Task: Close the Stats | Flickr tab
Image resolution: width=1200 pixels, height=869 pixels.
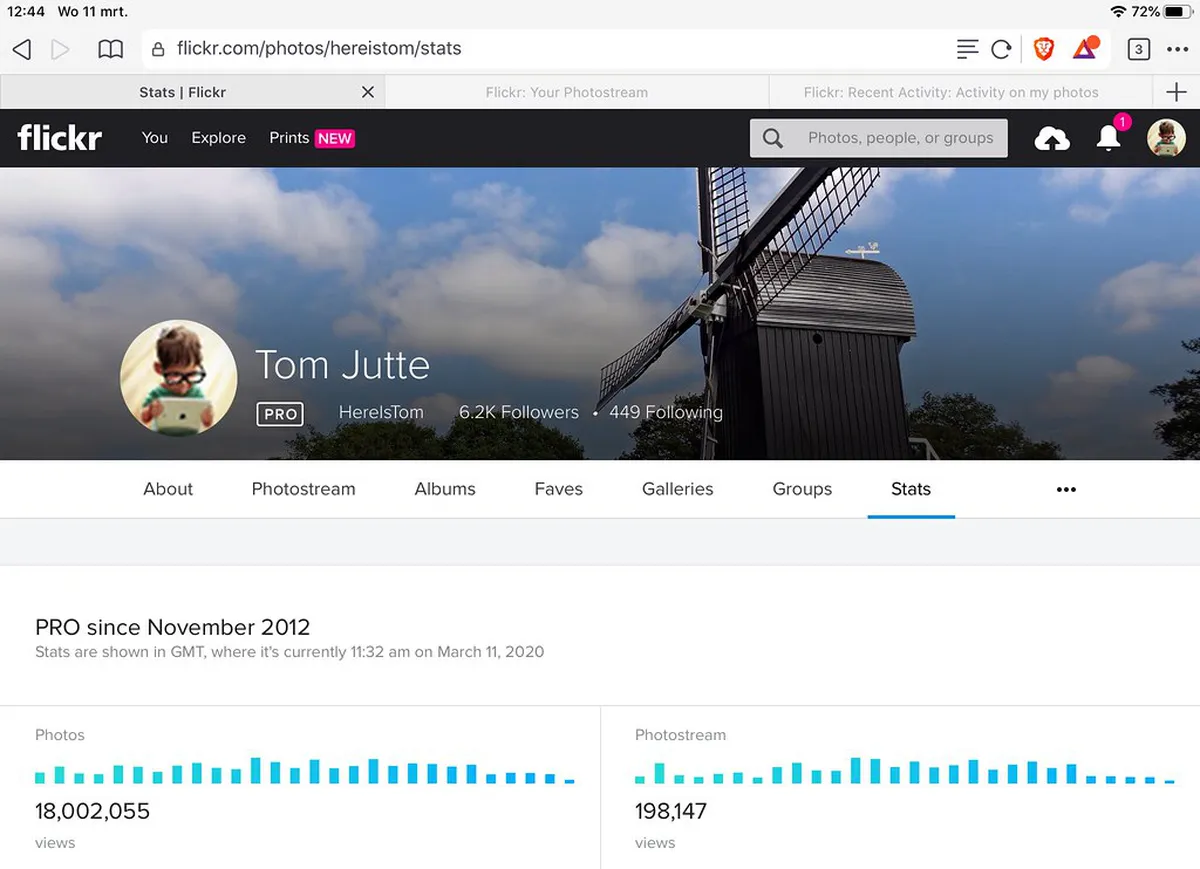Action: [367, 92]
